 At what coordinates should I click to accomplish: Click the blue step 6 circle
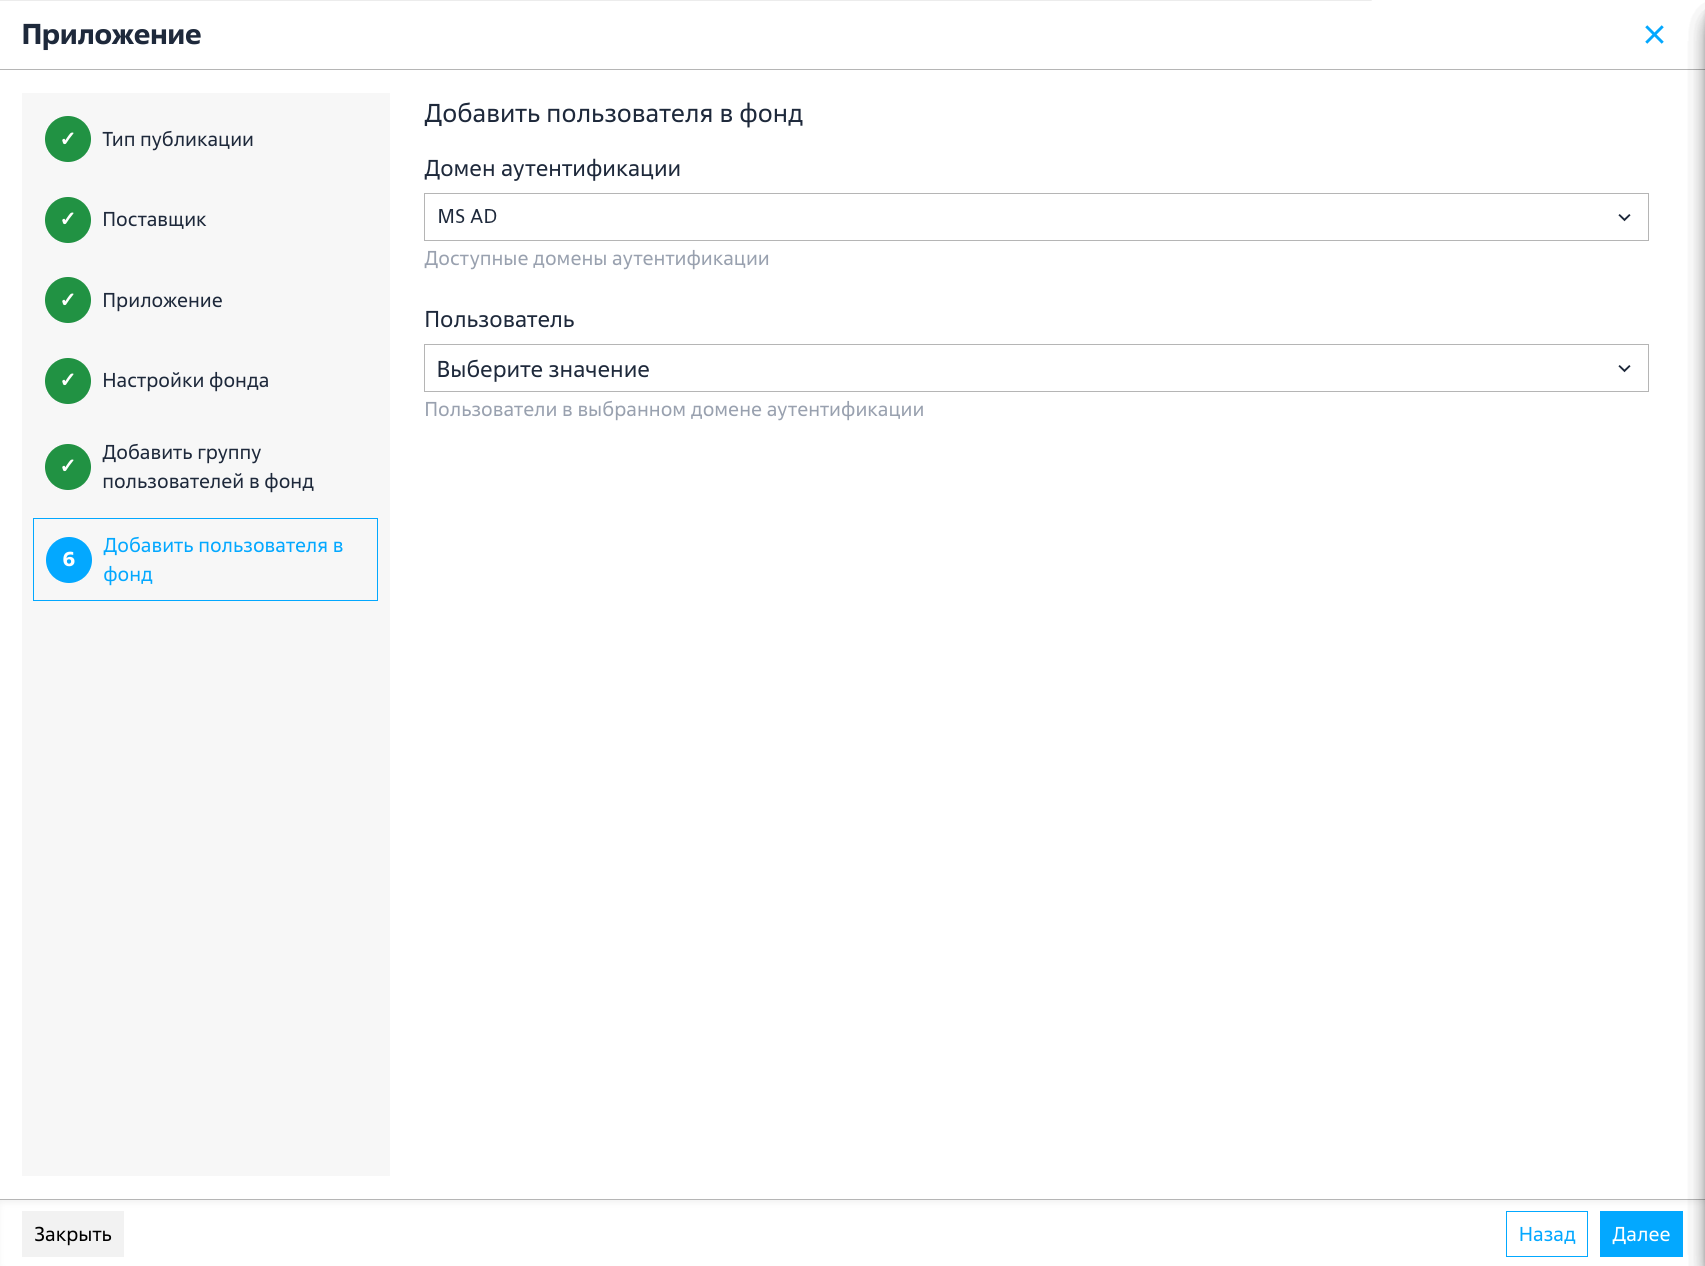(69, 559)
